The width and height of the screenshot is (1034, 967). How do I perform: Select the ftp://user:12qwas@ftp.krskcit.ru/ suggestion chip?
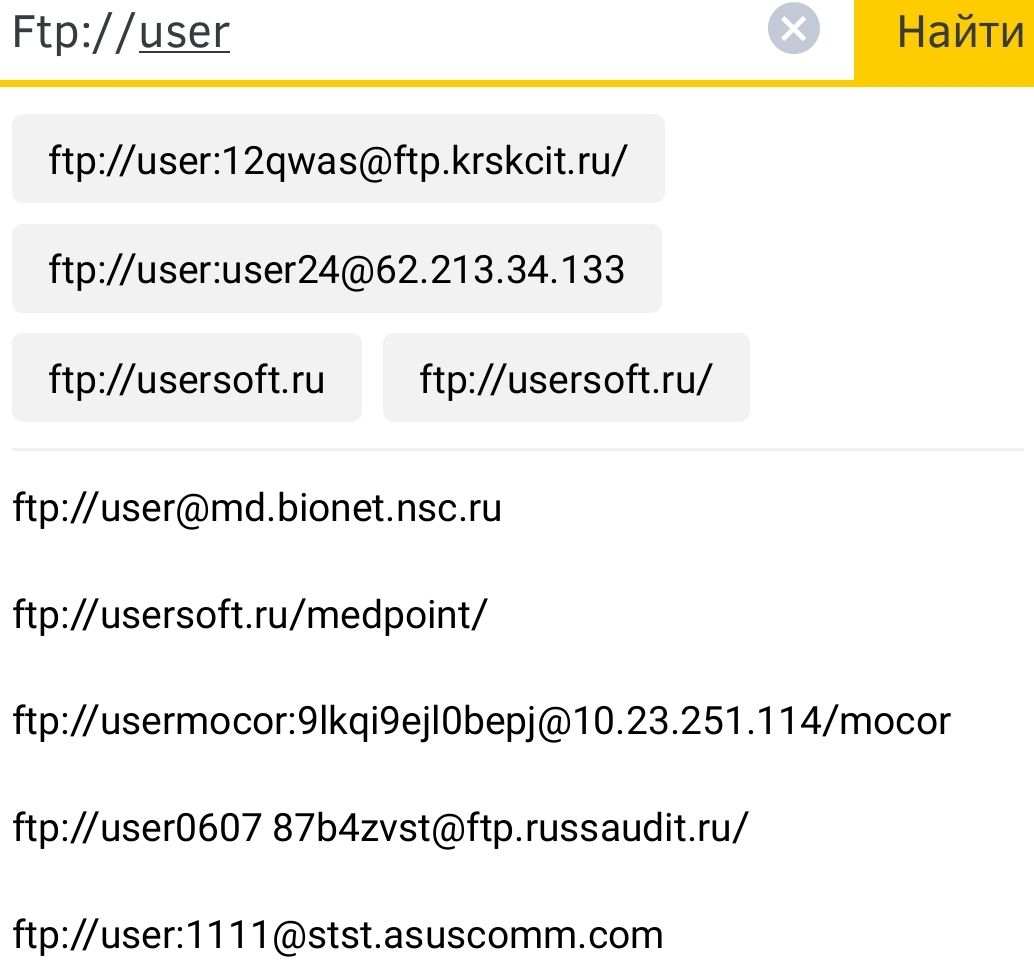pyautogui.click(x=338, y=159)
